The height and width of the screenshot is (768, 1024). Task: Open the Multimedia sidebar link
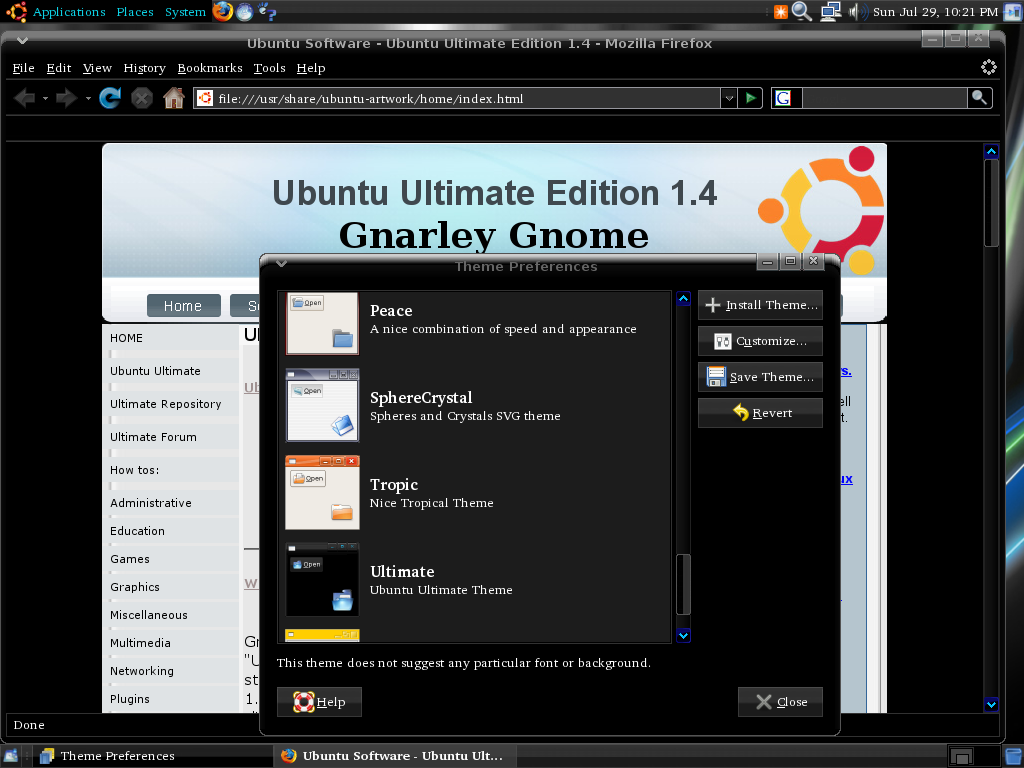point(140,643)
